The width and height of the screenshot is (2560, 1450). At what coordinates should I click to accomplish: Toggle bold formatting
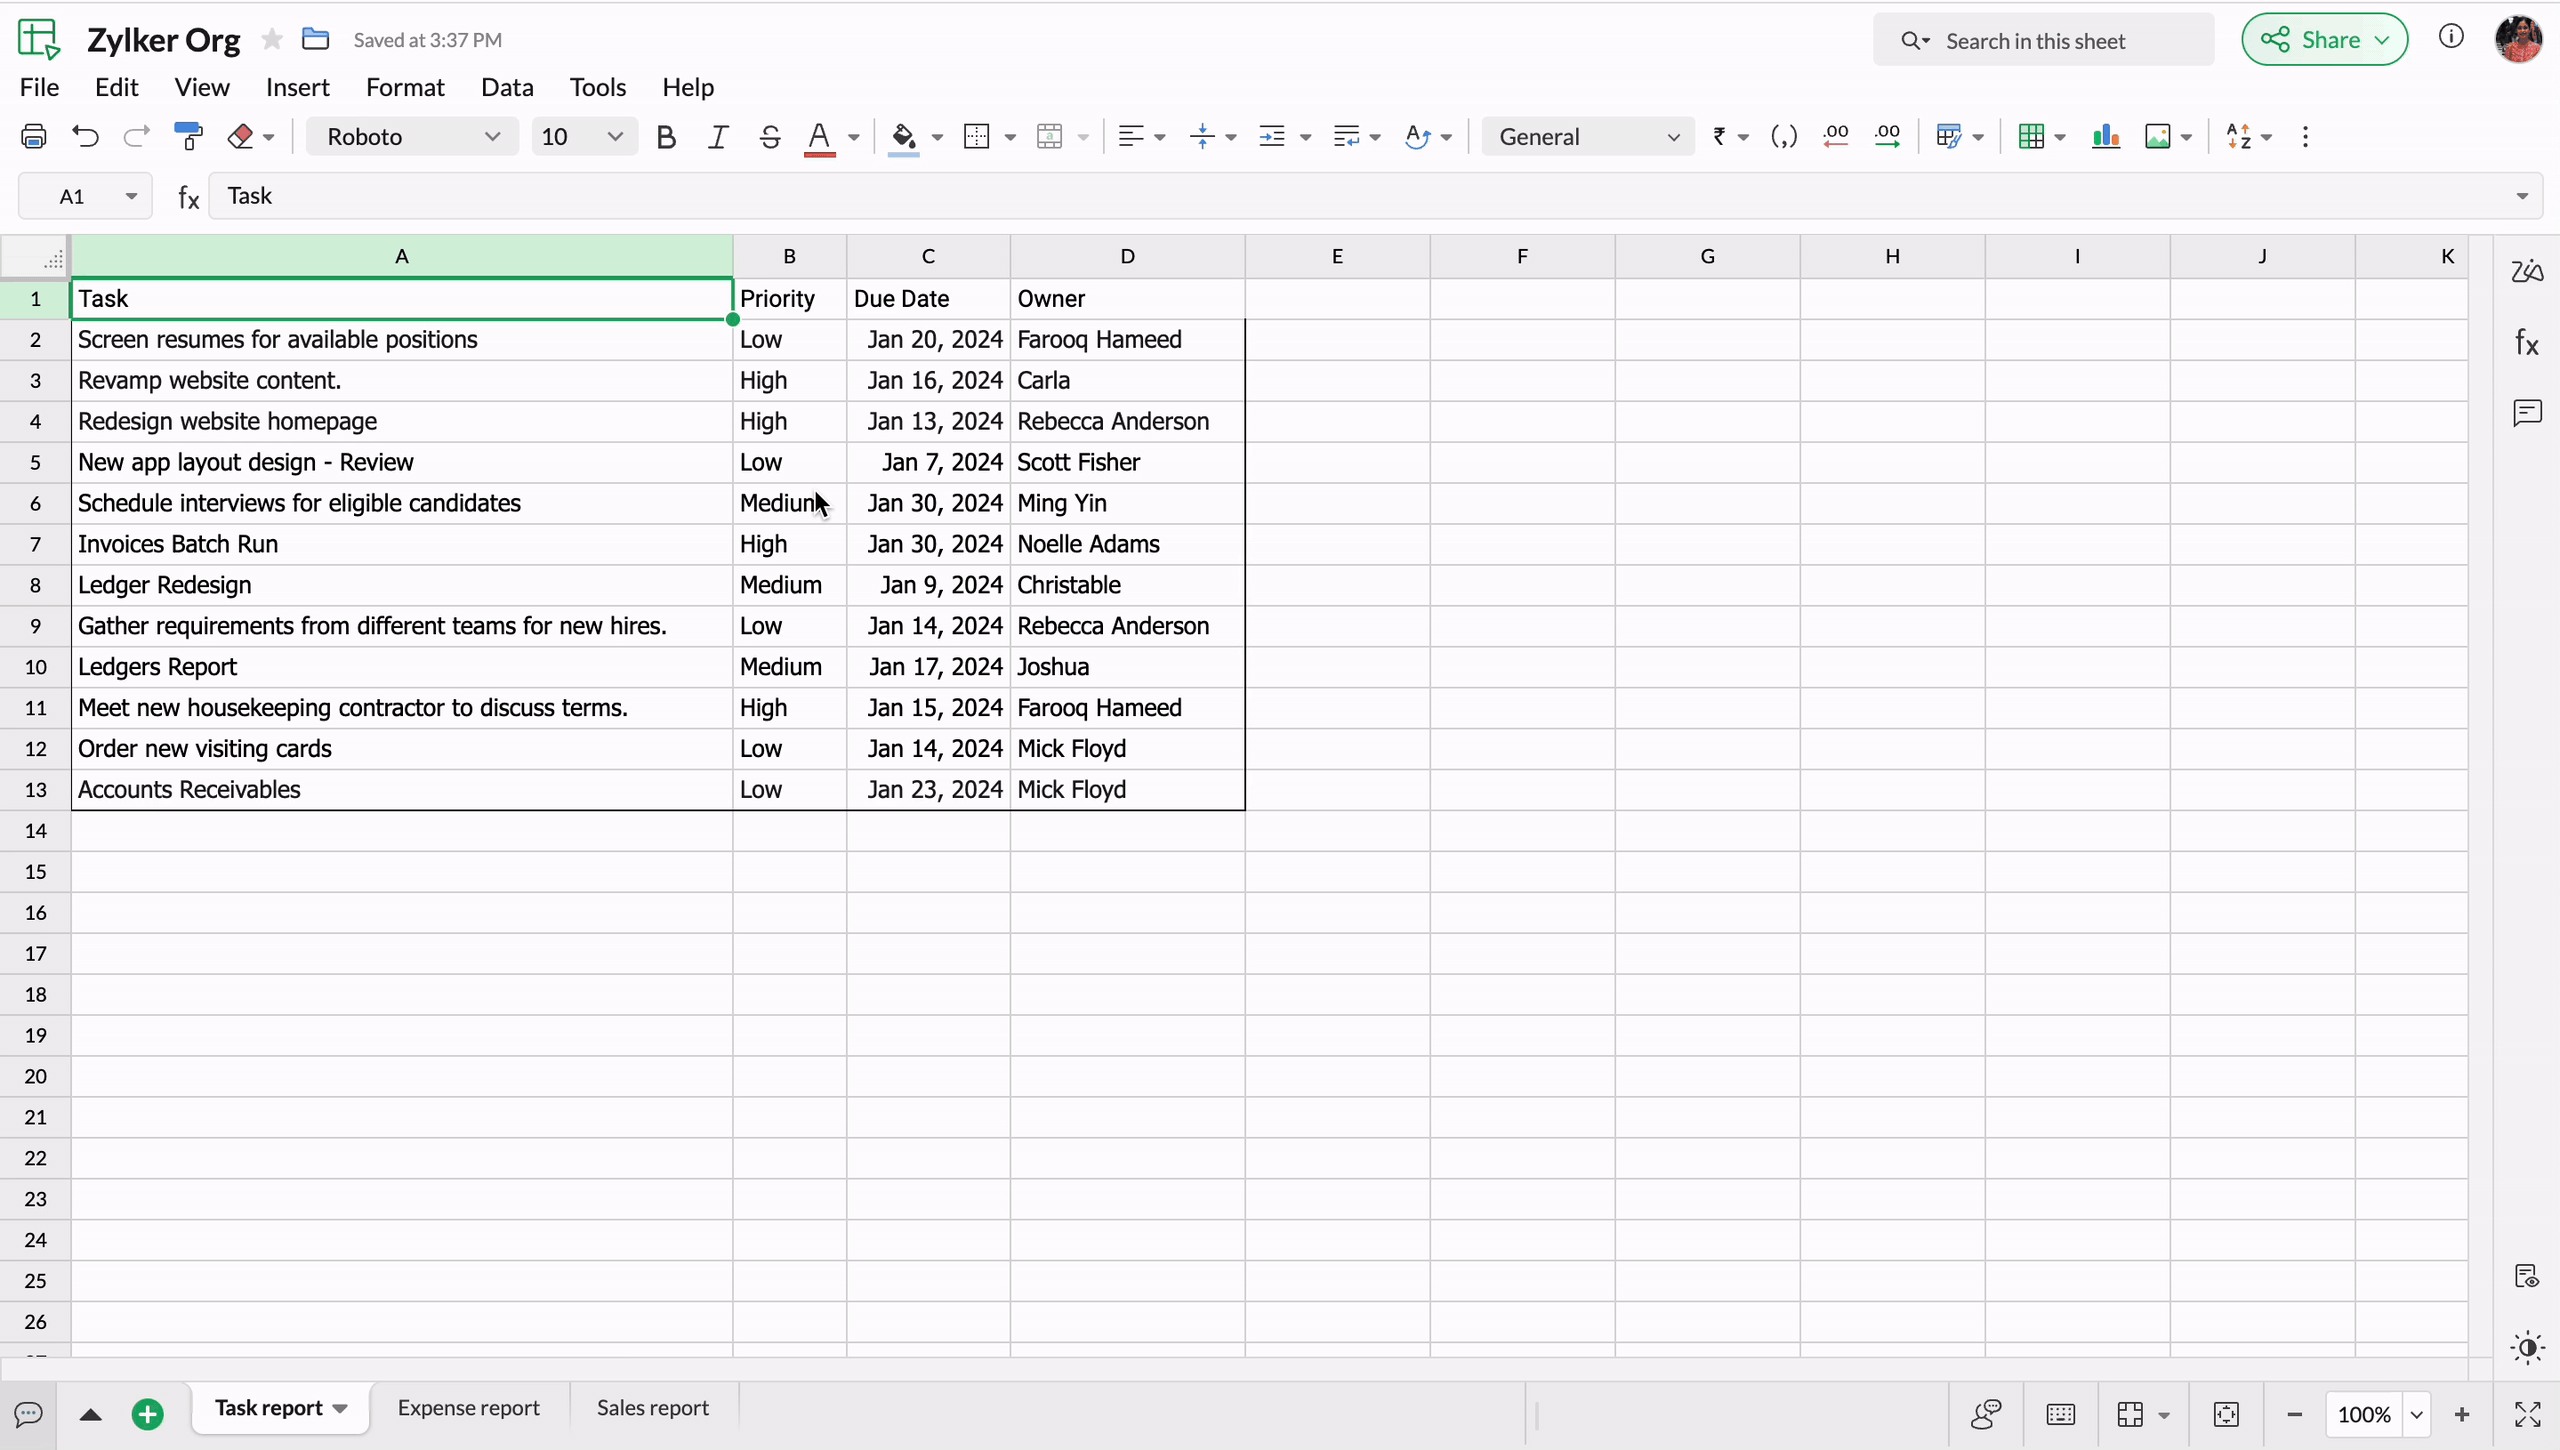tap(666, 136)
